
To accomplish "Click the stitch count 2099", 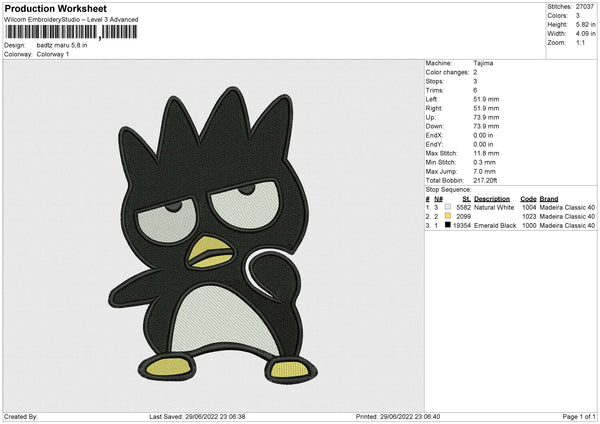I will pyautogui.click(x=464, y=217).
